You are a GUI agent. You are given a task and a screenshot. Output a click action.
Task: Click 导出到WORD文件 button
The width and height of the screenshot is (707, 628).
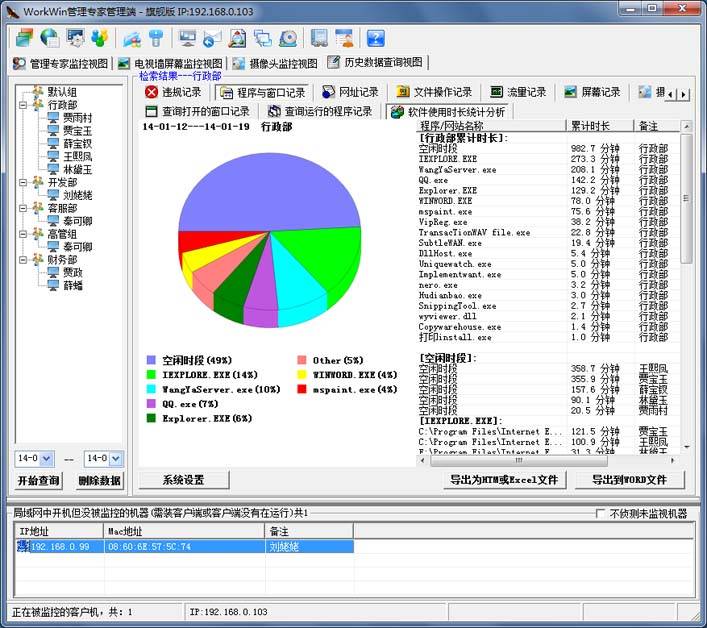pyautogui.click(x=629, y=480)
